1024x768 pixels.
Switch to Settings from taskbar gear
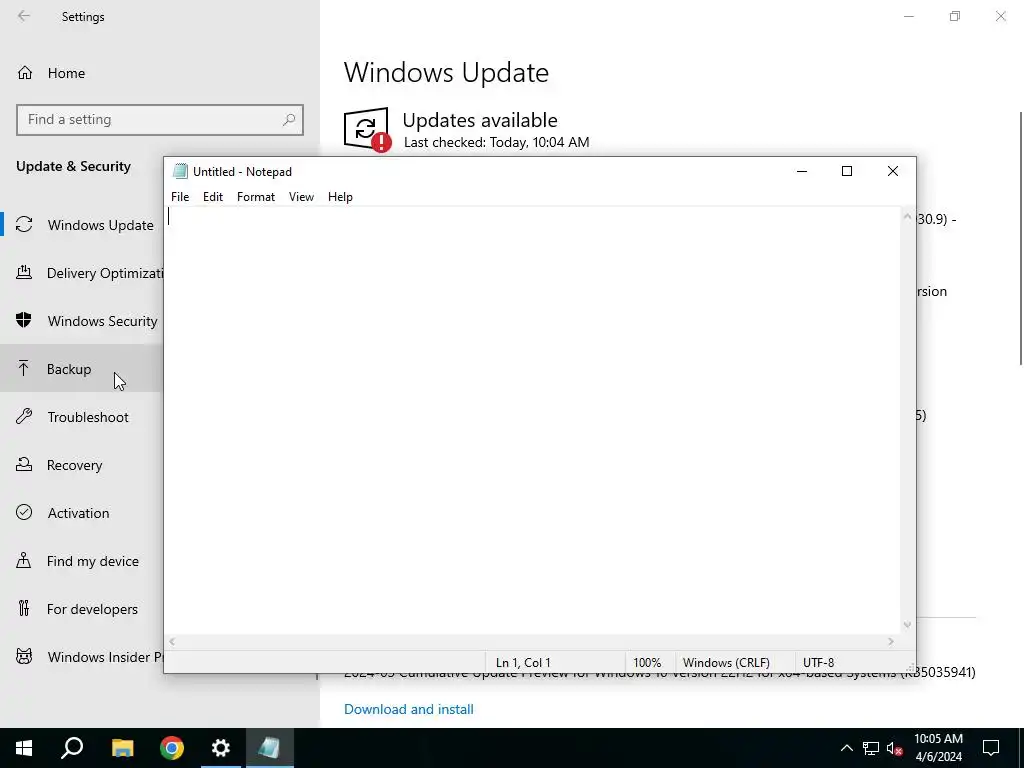[x=221, y=748]
